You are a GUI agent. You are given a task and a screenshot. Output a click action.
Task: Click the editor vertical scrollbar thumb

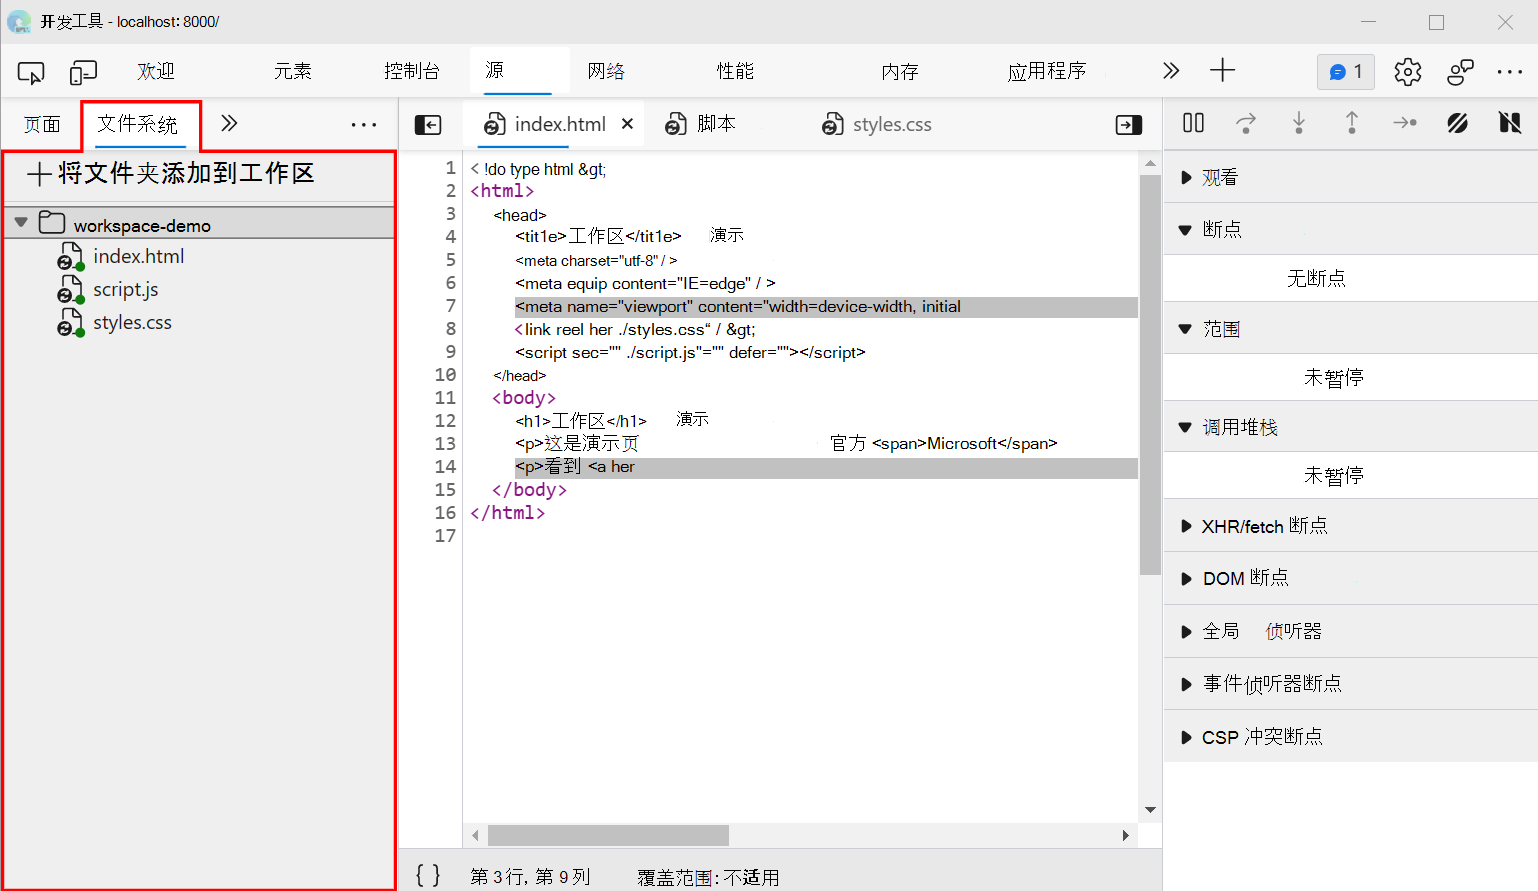[x=1150, y=374]
